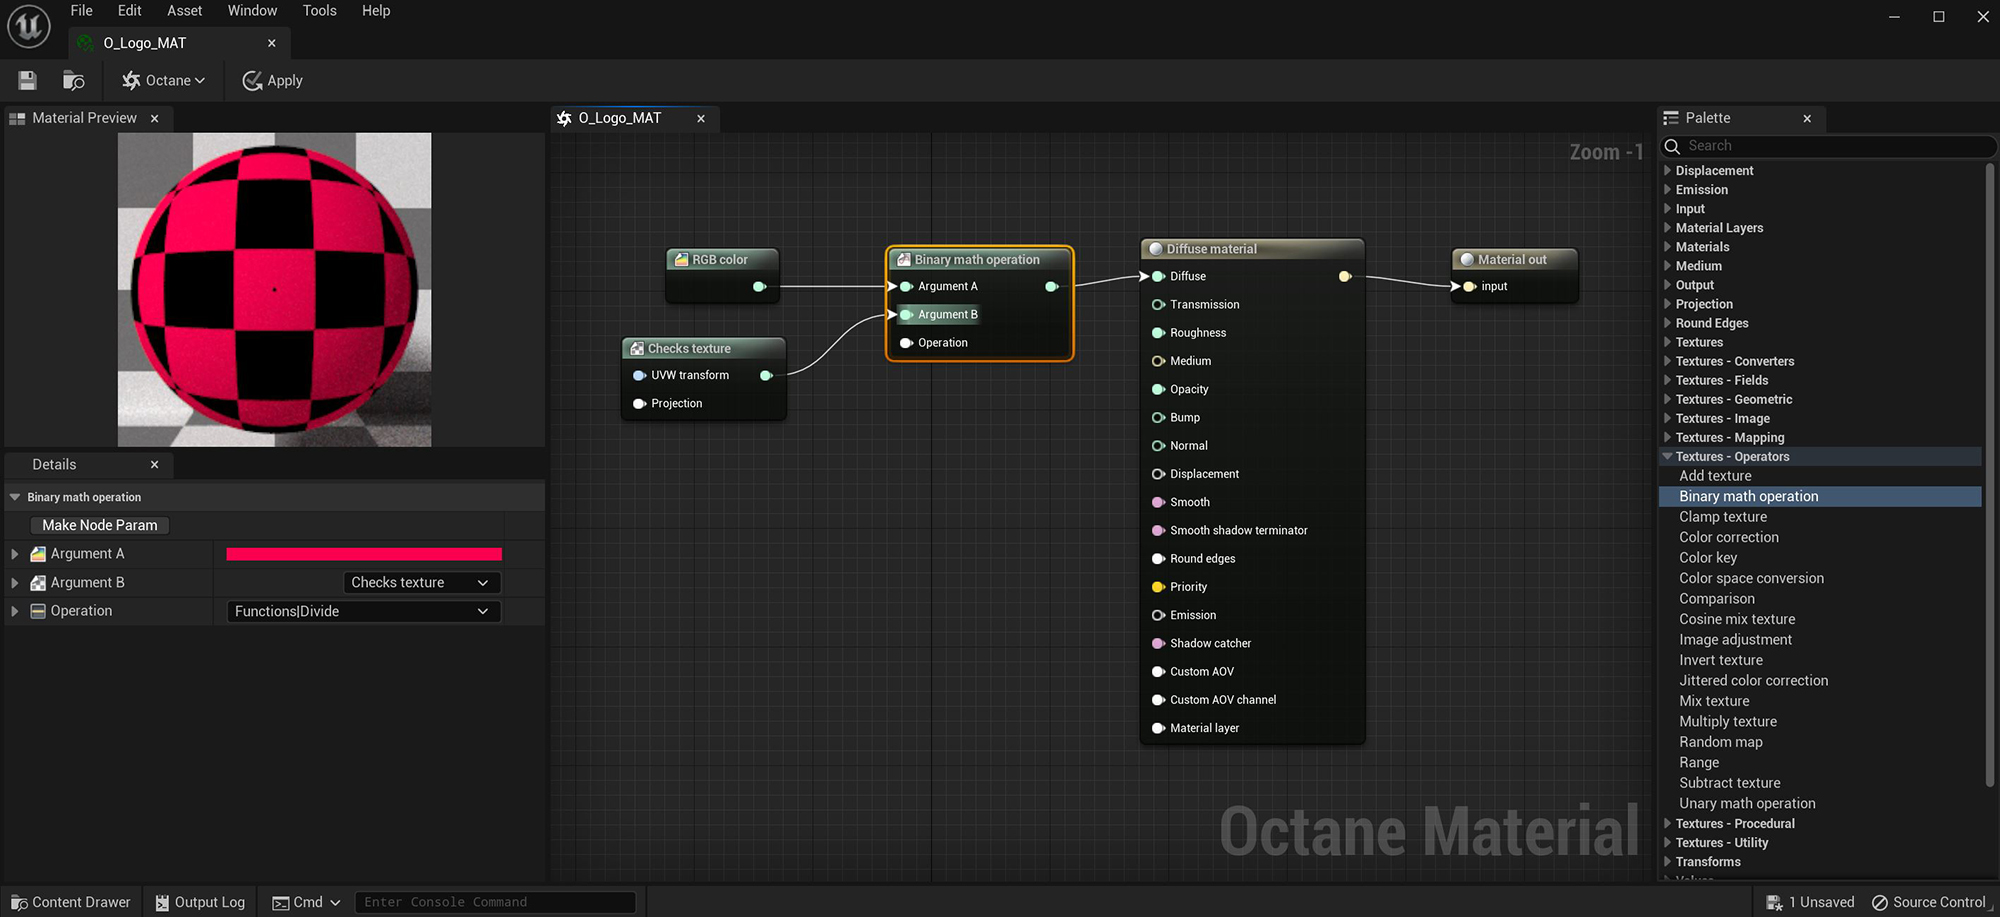The image size is (2000, 917).
Task: Open the Window menu
Action: coord(252,11)
